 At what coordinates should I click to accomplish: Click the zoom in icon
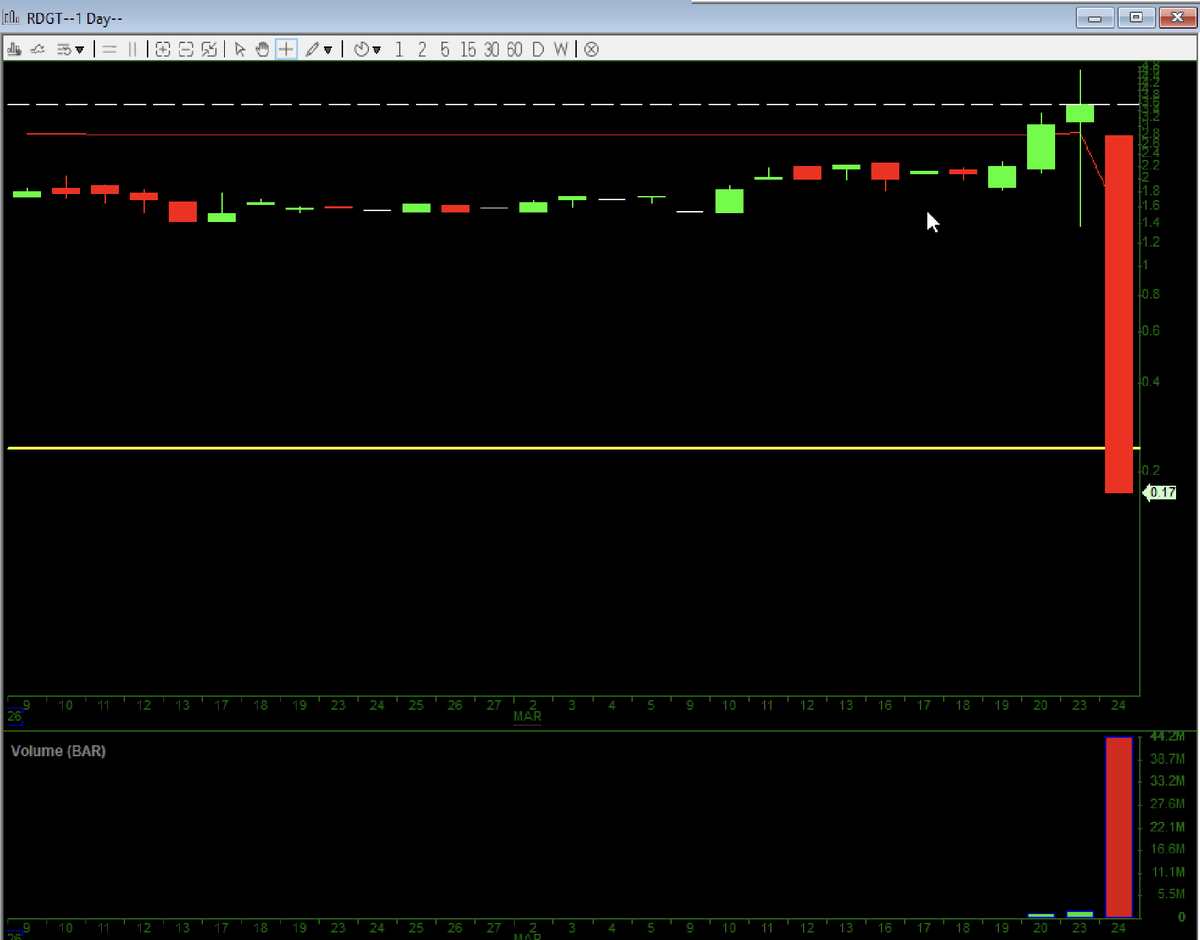coord(163,49)
